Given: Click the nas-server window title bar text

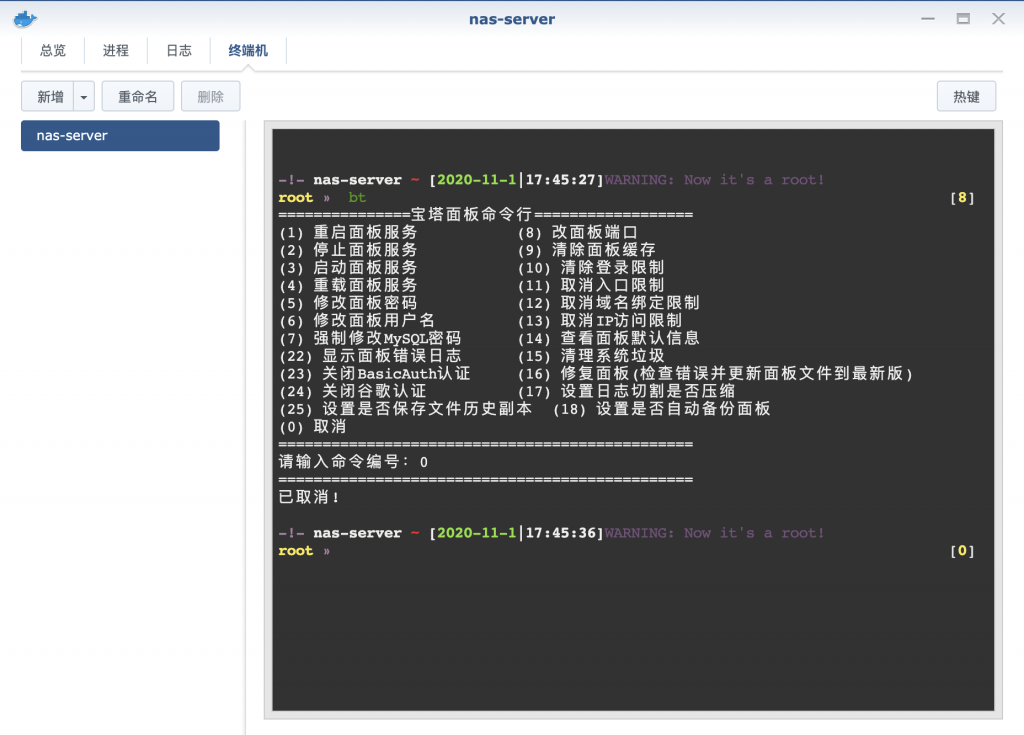Looking at the screenshot, I should [x=511, y=19].
